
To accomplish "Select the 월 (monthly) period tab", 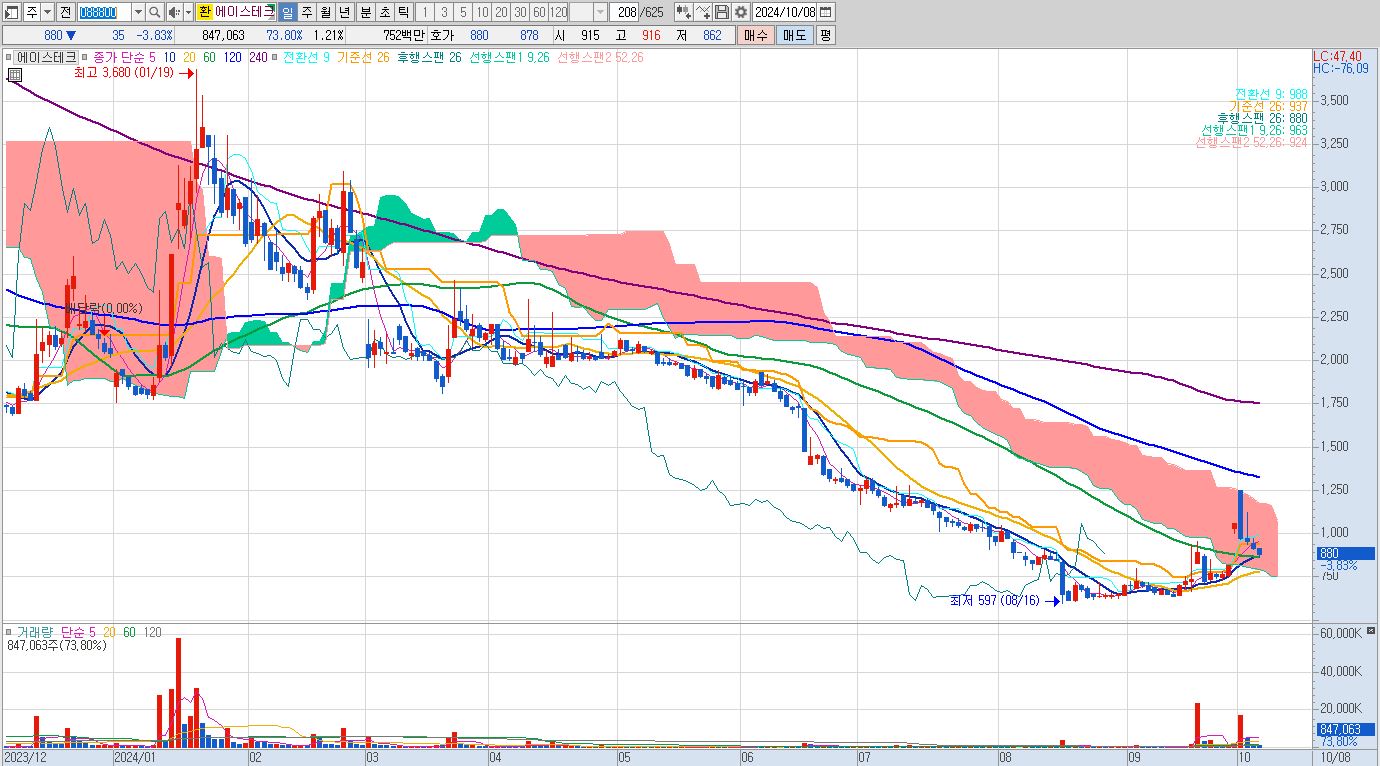I will tap(326, 12).
